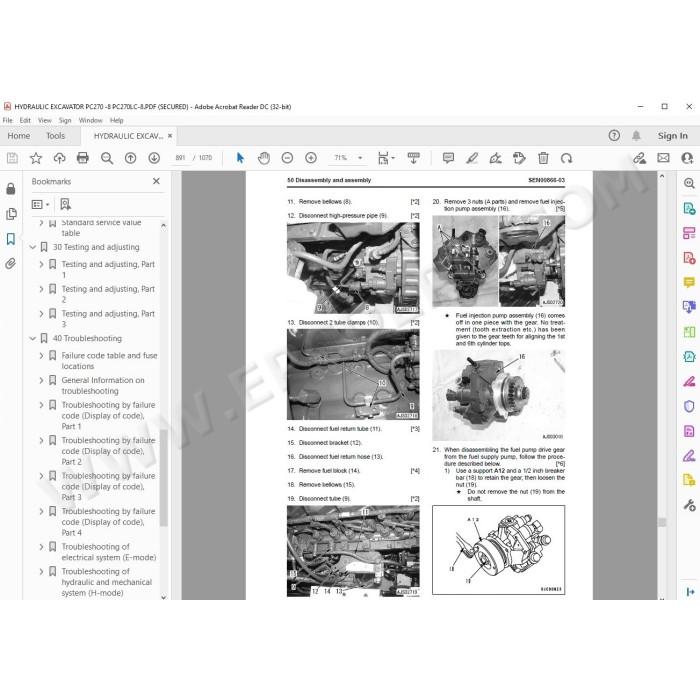
Task: Activate the Hand pan tool
Action: click(x=264, y=158)
